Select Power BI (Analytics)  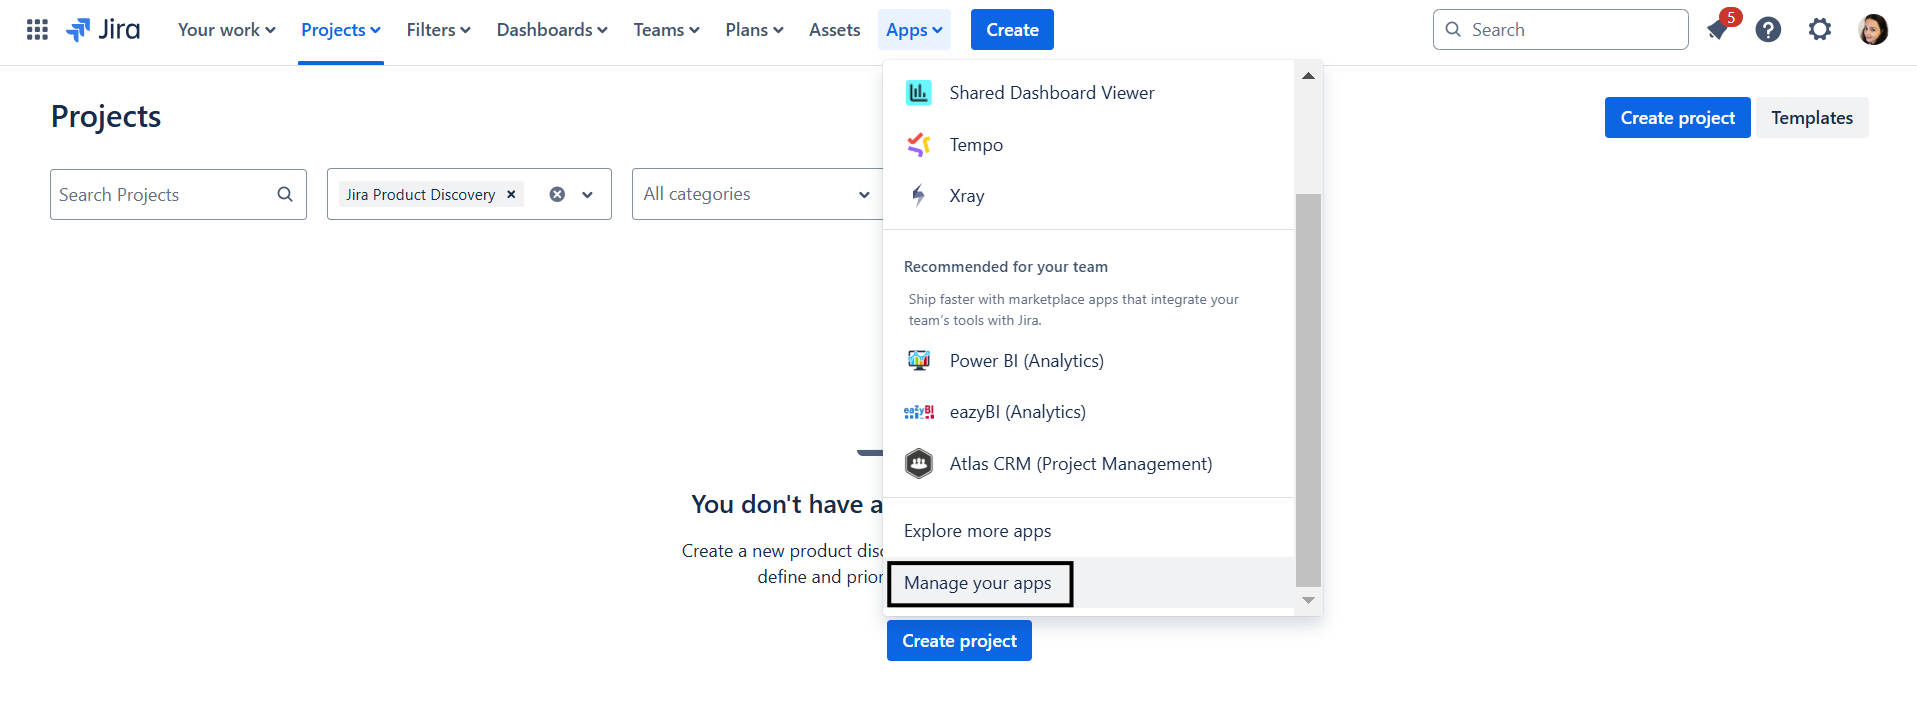tap(1089, 361)
